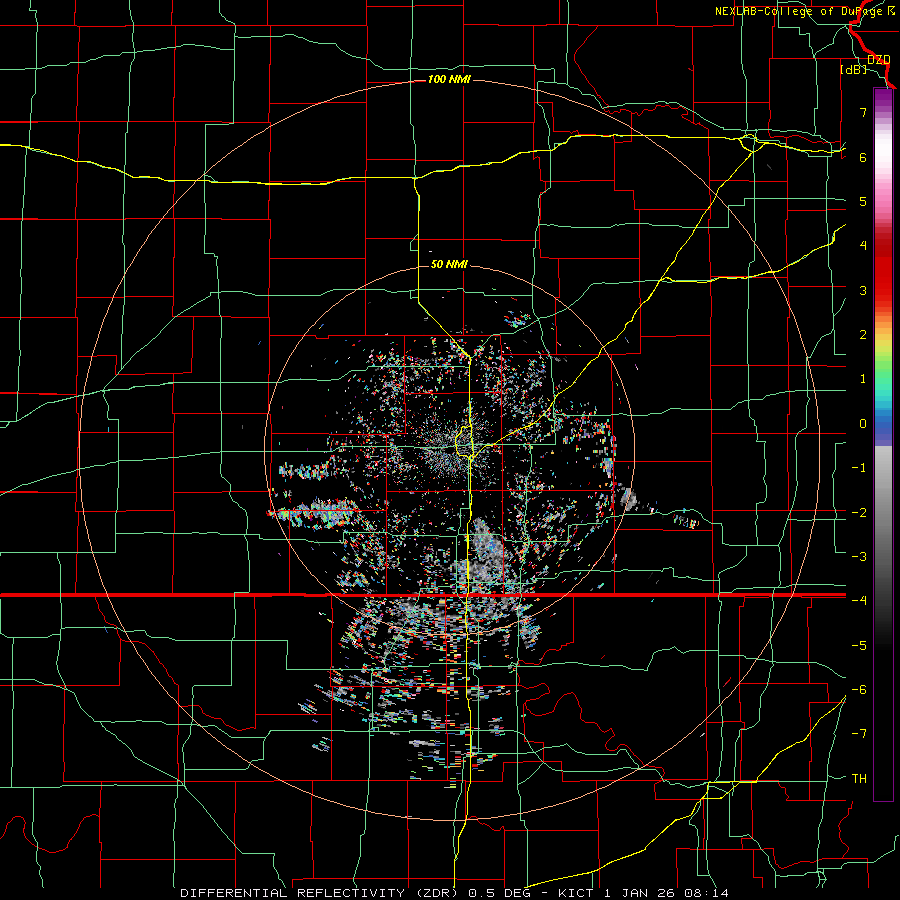Click the -2 value on the color scale
Viewport: 900px width, 900px height.
tap(859, 513)
